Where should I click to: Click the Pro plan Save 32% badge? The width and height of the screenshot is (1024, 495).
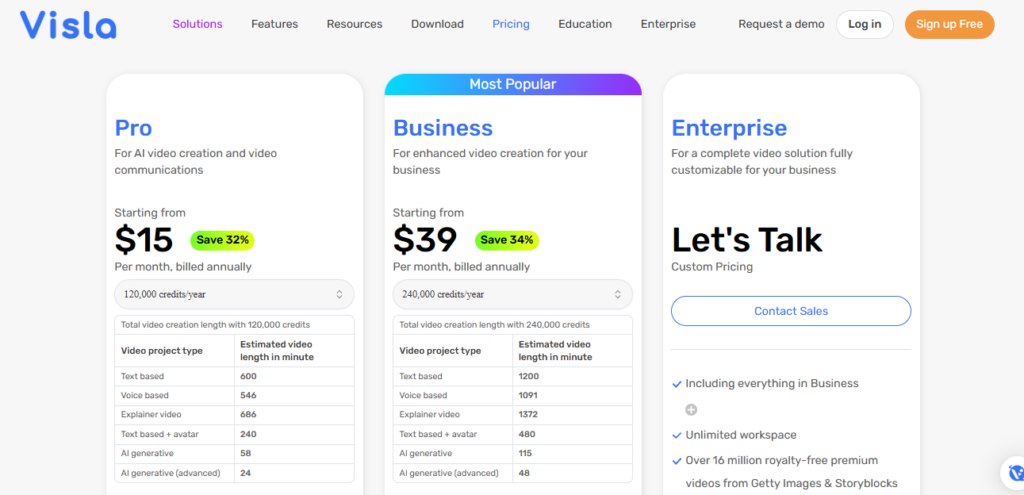click(x=223, y=240)
